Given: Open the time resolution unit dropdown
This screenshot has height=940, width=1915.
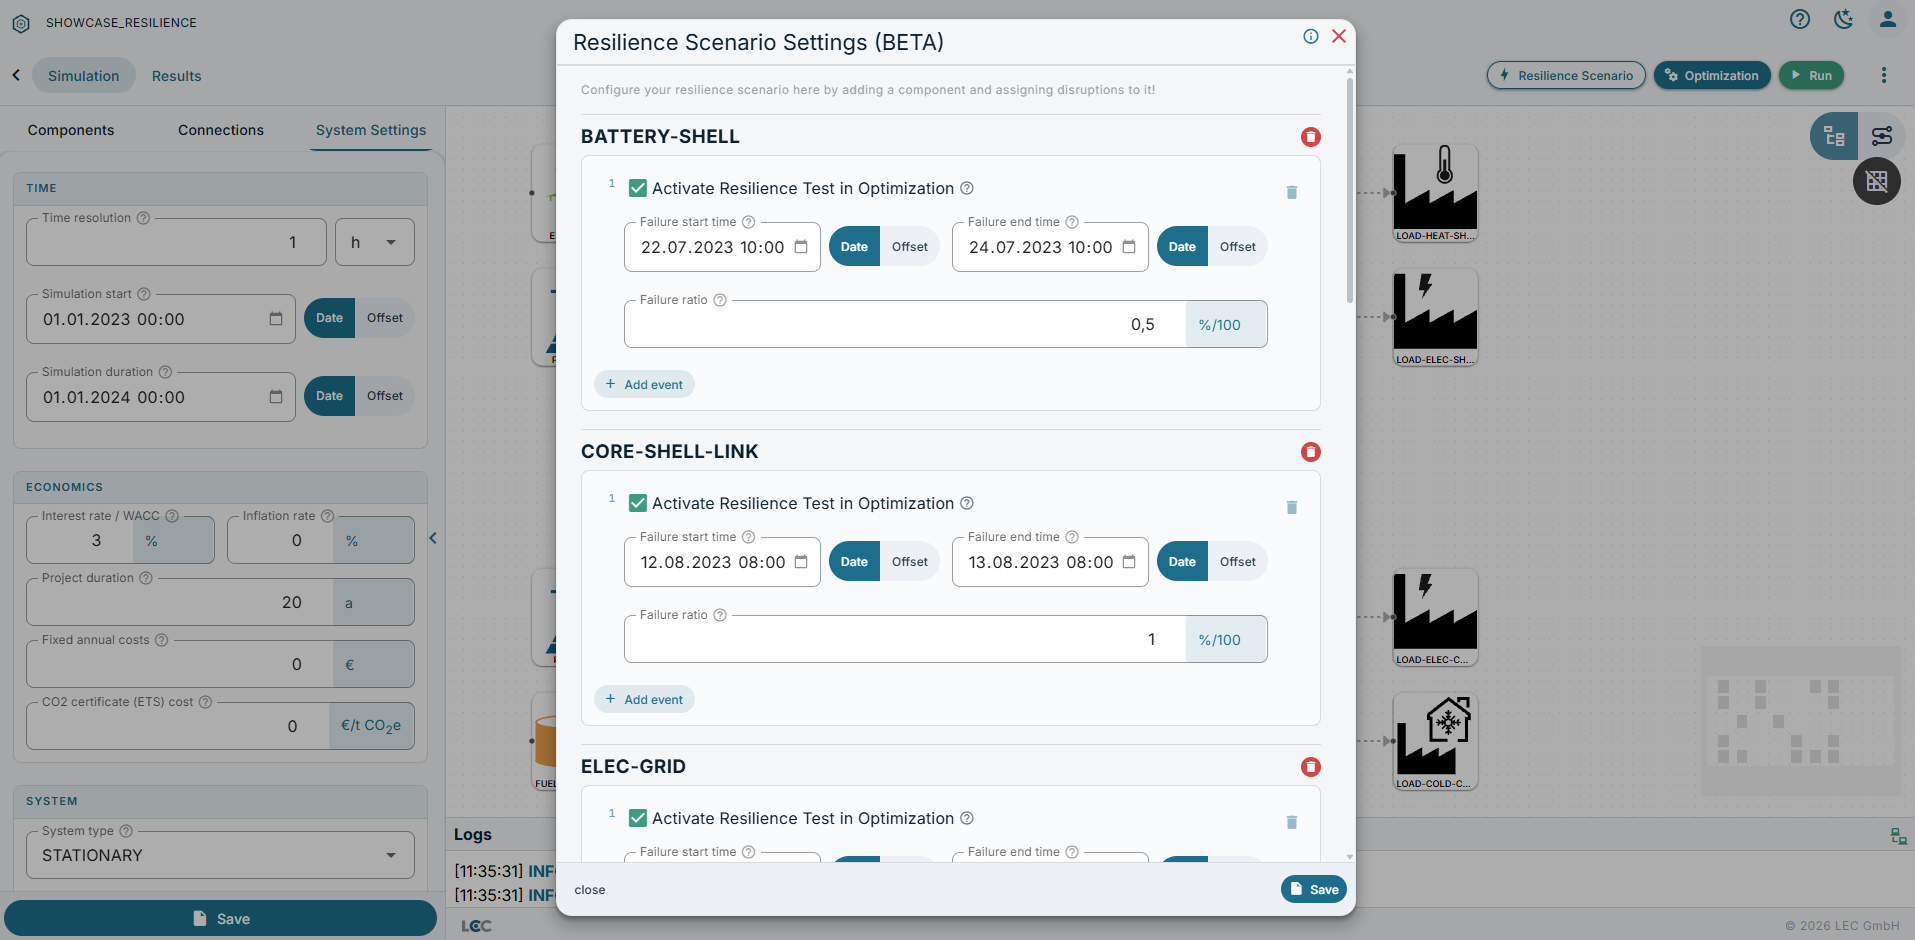Looking at the screenshot, I should [x=374, y=242].
